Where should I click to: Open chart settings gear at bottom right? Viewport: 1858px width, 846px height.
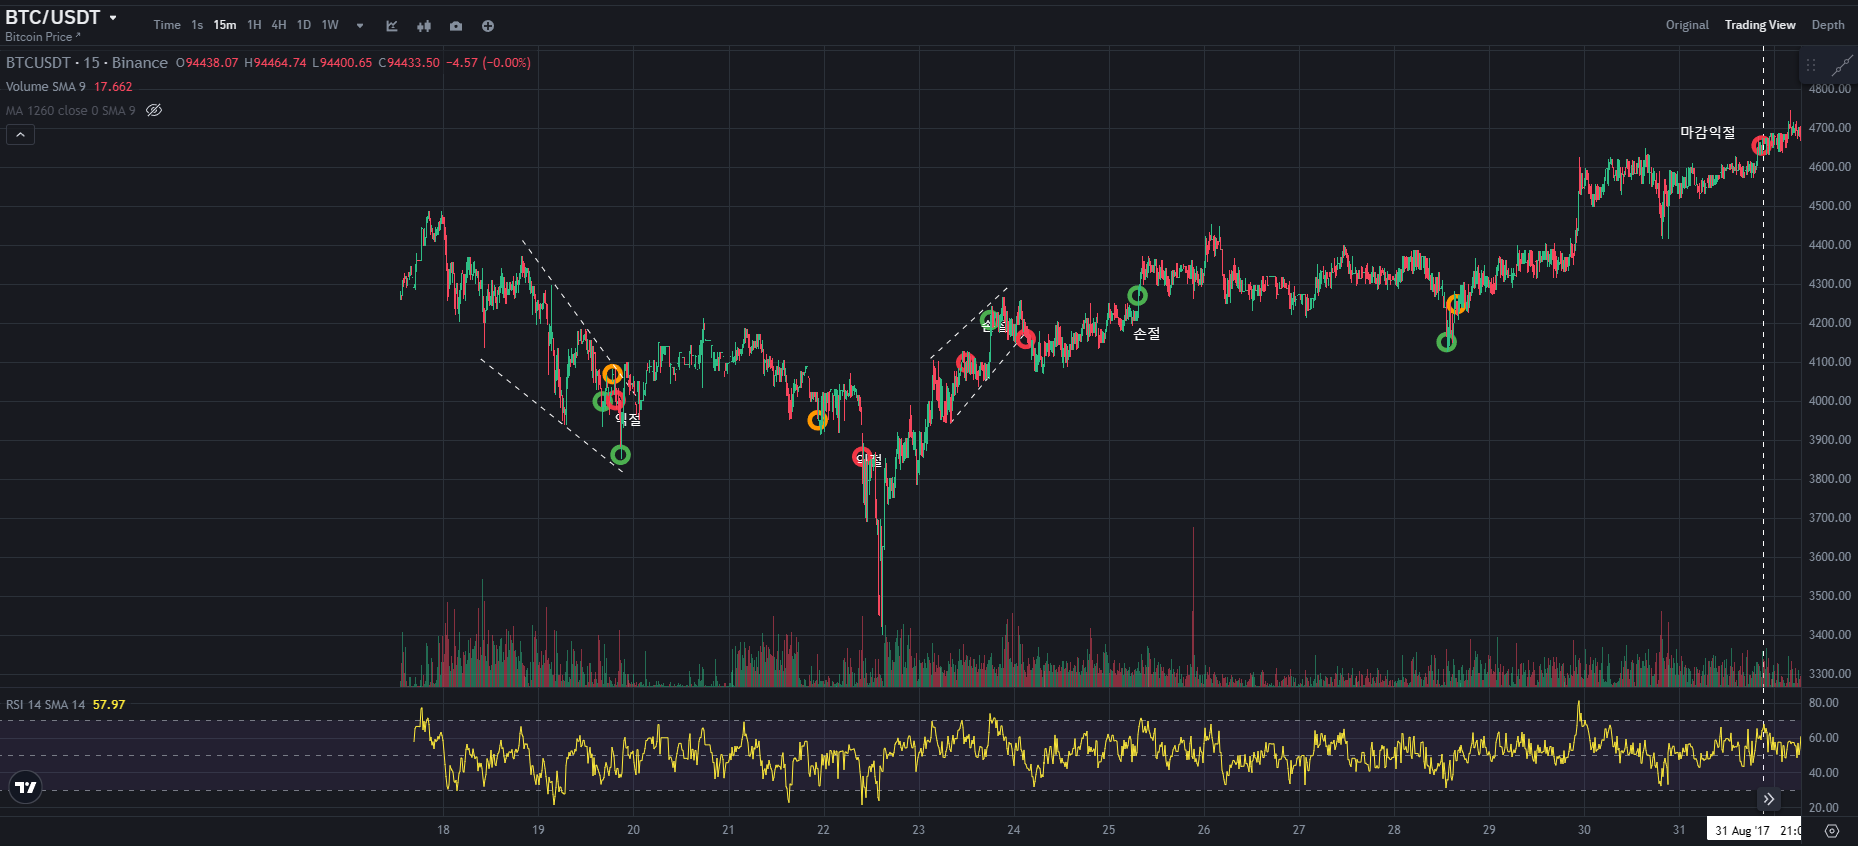pyautogui.click(x=1832, y=831)
